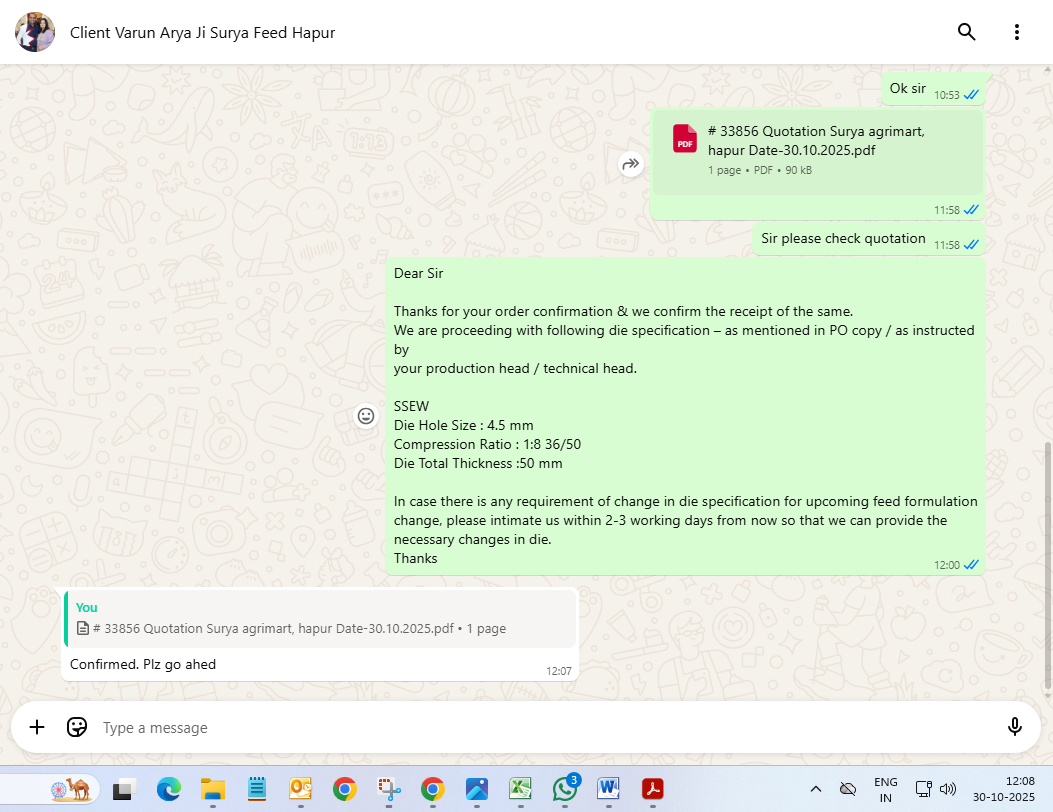Screen dimensions: 1053x812
Task: Open the sent 33856 Quotation PDF attachment
Action: point(816,141)
